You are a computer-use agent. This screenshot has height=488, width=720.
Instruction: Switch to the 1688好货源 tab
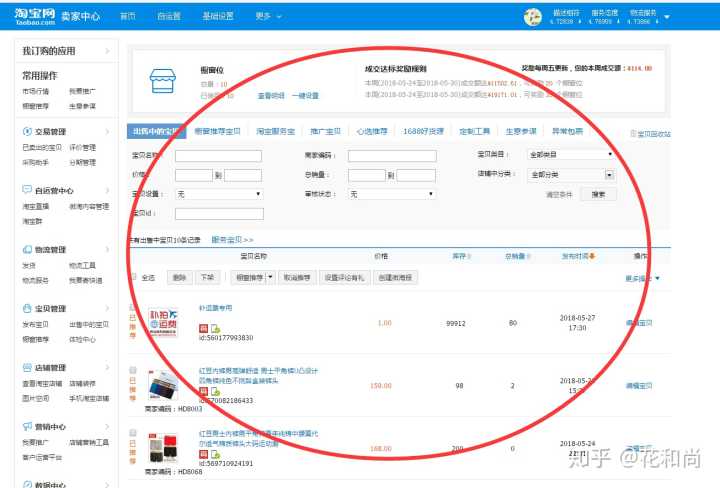423,131
